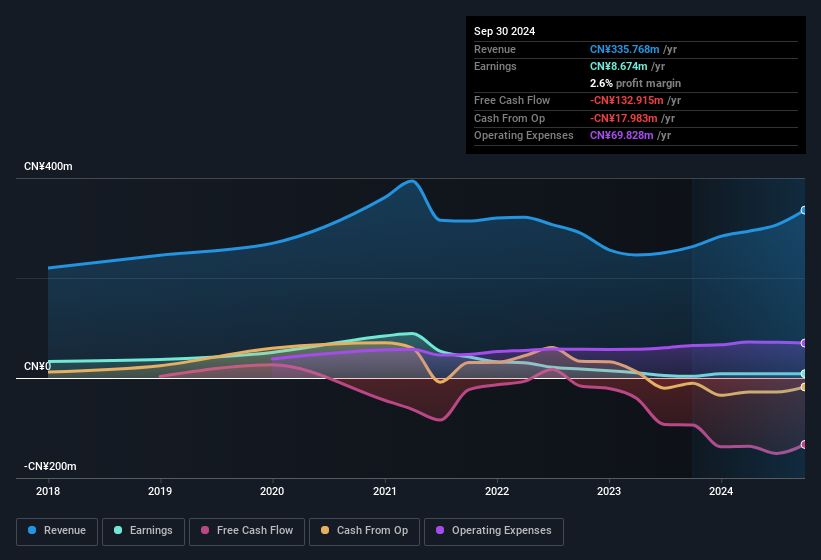Click the 2023 x-axis label
Screen dimensions: 821x560
coord(609,491)
